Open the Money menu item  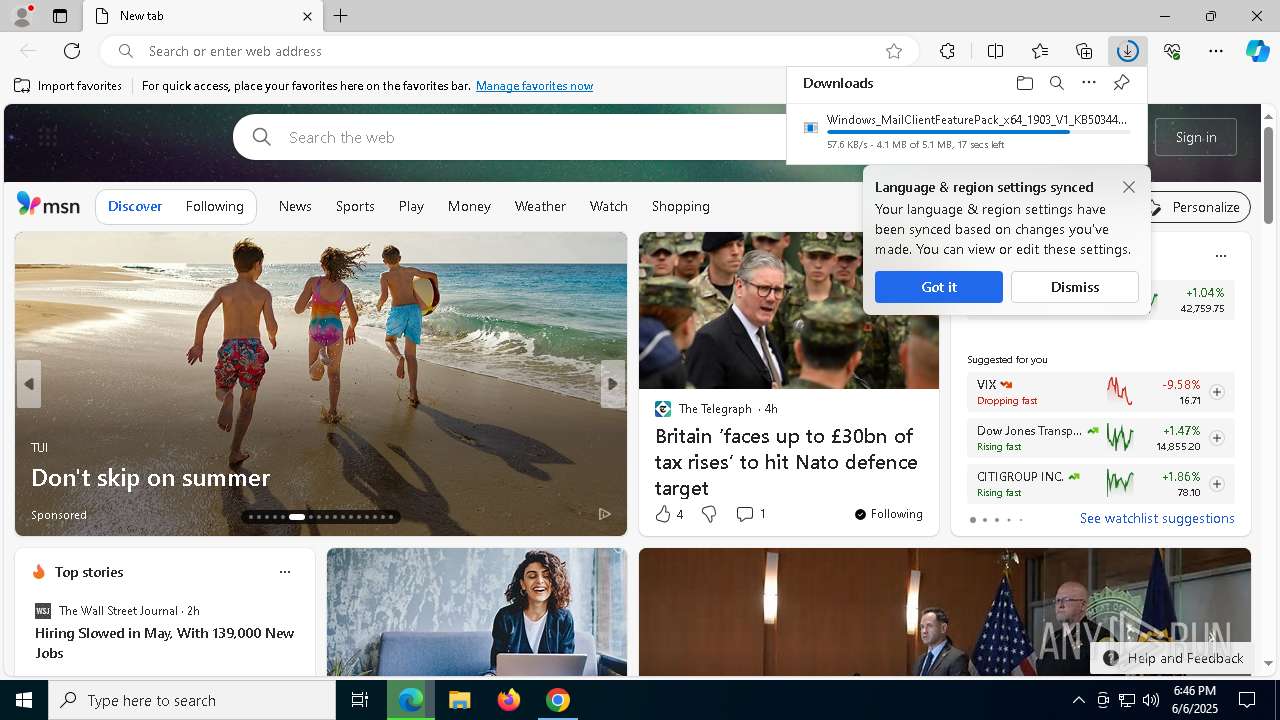(x=469, y=206)
